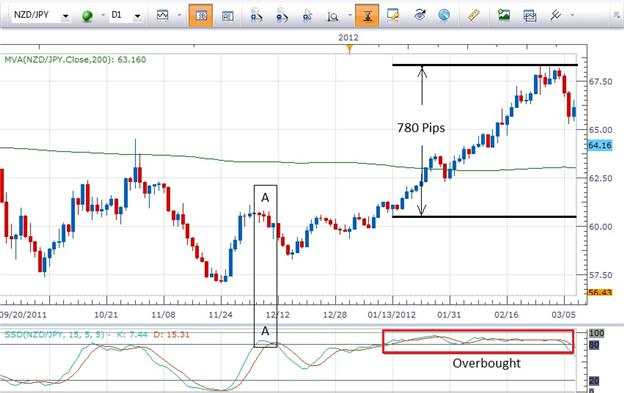Image resolution: width=624 pixels, height=393 pixels.
Task: Expand the zoom dropdown arrow
Action: pos(350,16)
